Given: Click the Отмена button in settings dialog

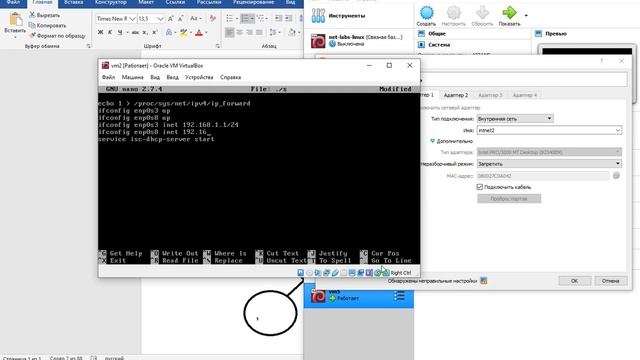Looking at the screenshot, I should pos(610,281).
